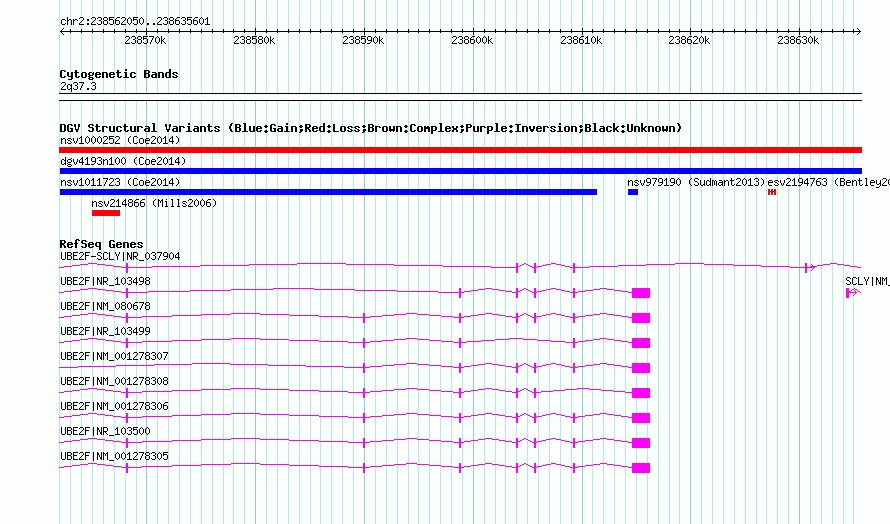890x524 pixels.
Task: Click the last exon block of UBE2F|NR_103498
Action: coord(641,293)
